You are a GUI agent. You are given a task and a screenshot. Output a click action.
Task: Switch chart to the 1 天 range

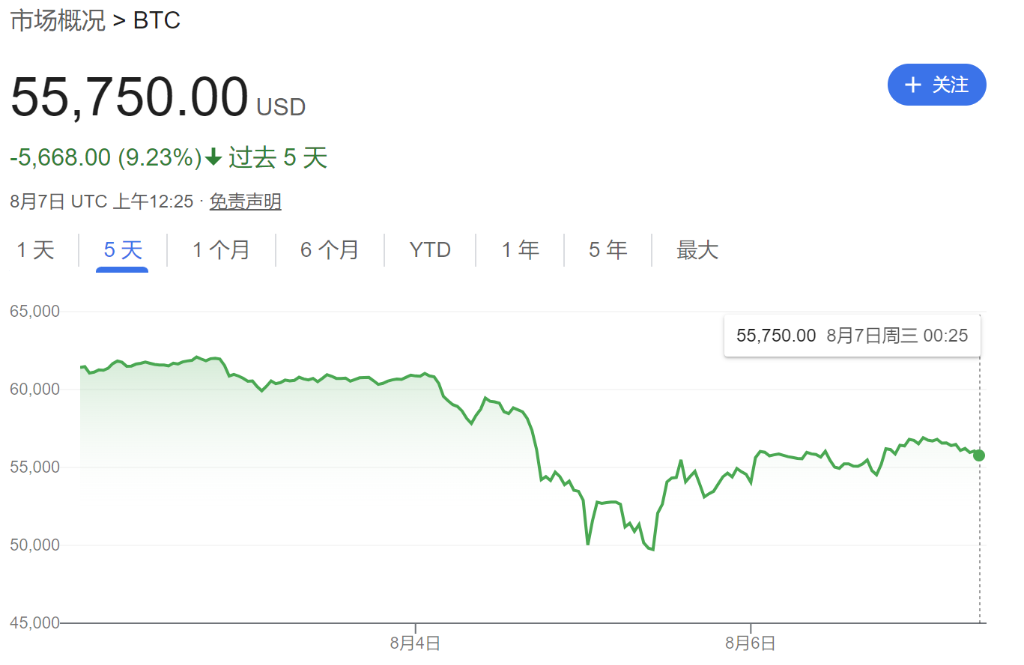pyautogui.click(x=35, y=250)
